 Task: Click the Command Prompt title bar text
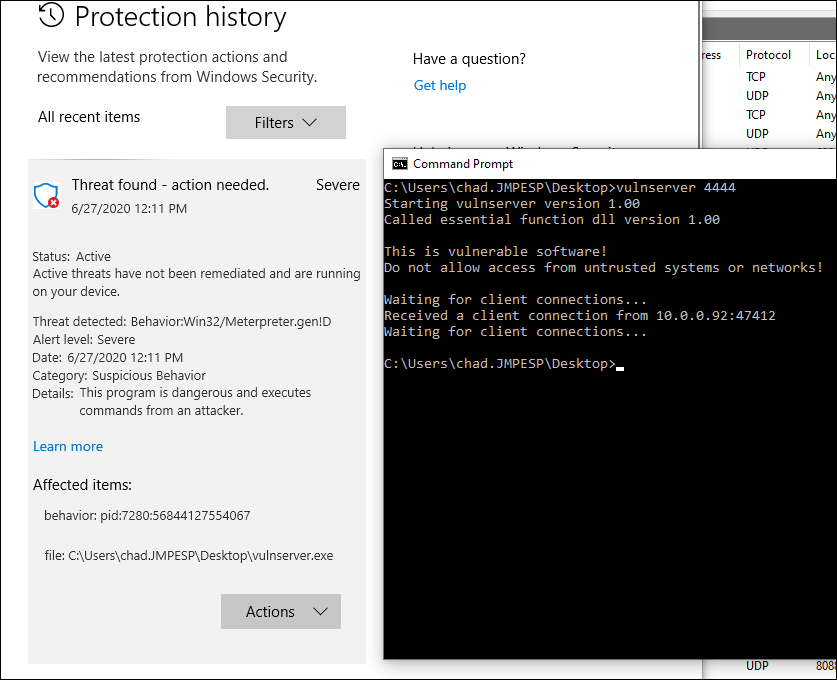click(x=463, y=164)
